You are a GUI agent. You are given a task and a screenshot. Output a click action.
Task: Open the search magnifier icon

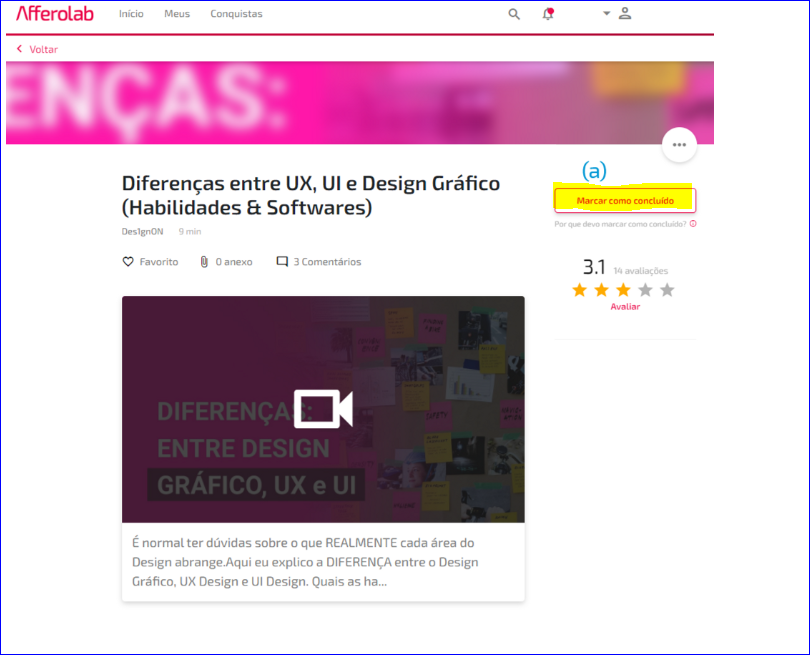click(x=514, y=14)
